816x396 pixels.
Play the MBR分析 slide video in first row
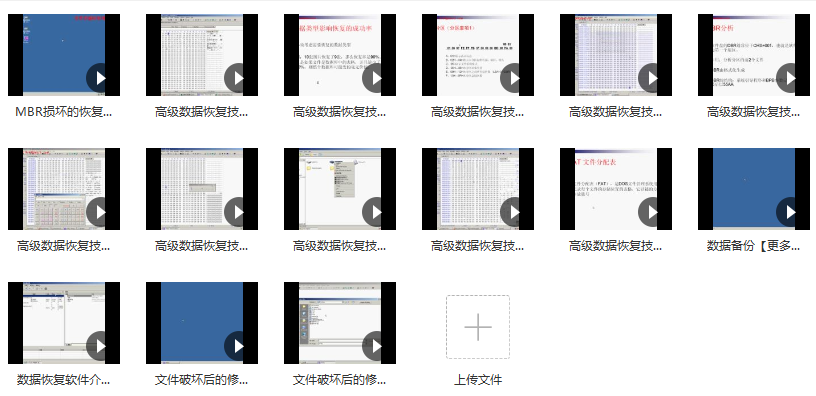click(x=790, y=78)
